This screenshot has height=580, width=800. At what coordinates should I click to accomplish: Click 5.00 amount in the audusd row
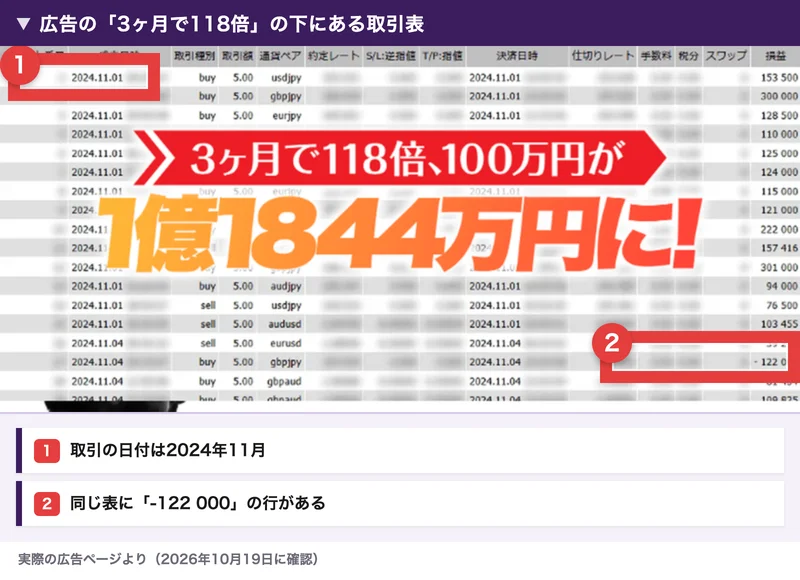point(243,324)
